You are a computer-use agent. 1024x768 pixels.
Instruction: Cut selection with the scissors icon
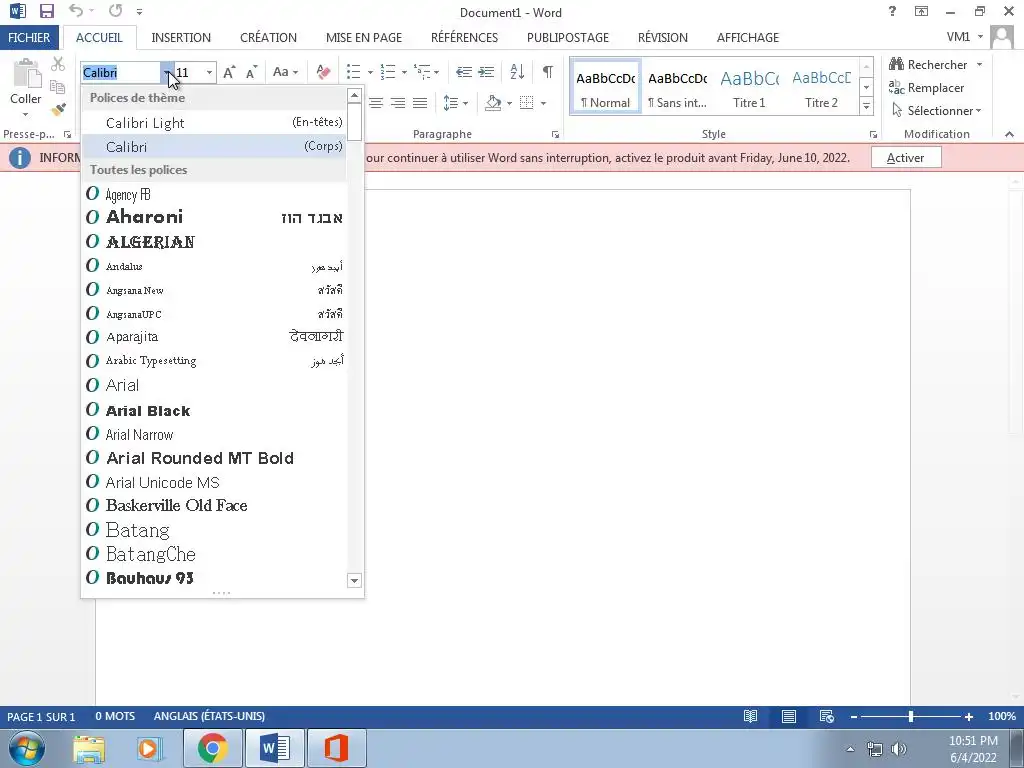(58, 64)
